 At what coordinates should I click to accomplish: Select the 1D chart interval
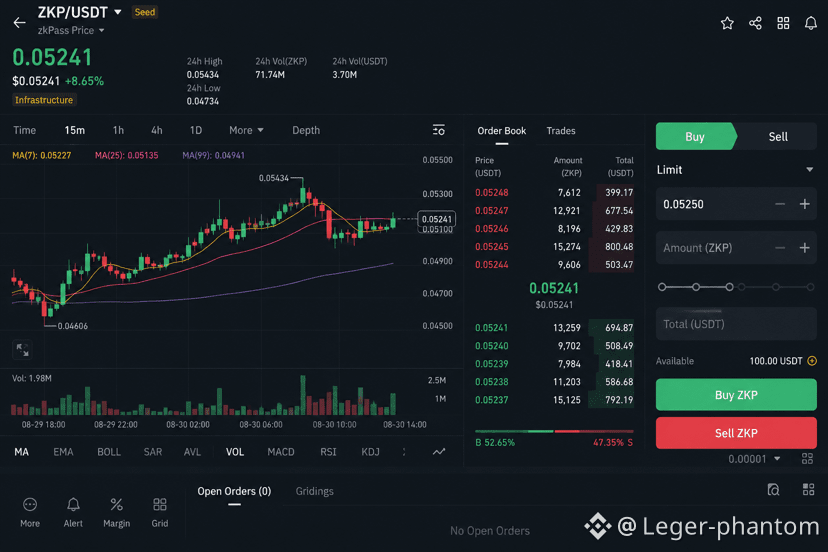tap(196, 130)
